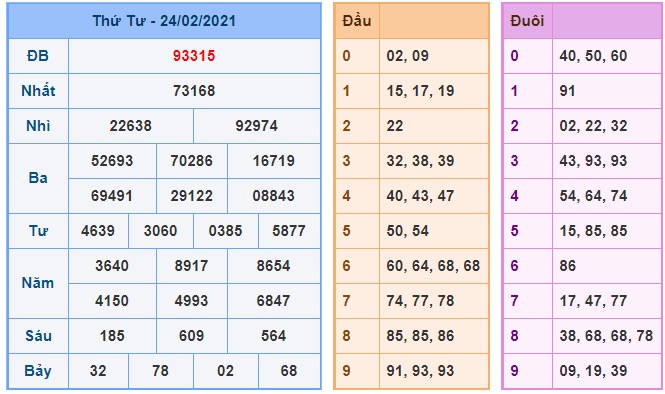
Task: Select the 'Bảy' prize label
Action: point(38,371)
